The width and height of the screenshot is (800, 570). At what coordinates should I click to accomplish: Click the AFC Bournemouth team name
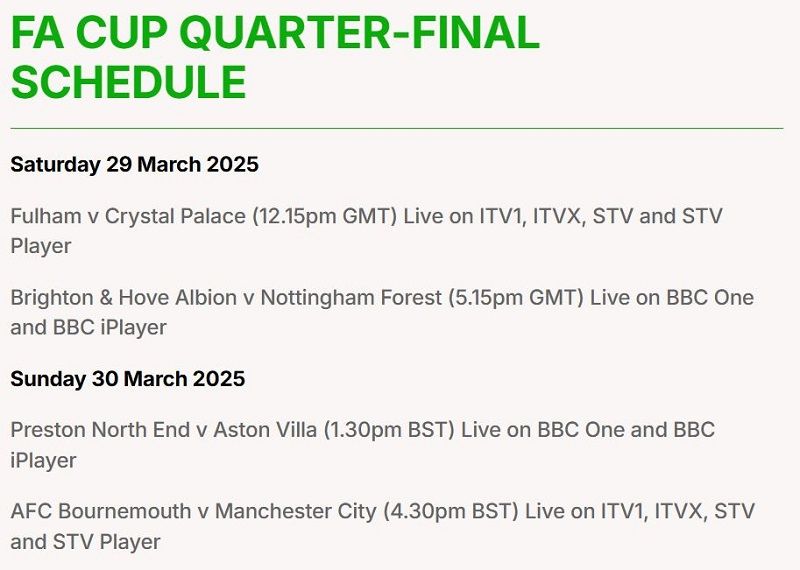pyautogui.click(x=101, y=511)
